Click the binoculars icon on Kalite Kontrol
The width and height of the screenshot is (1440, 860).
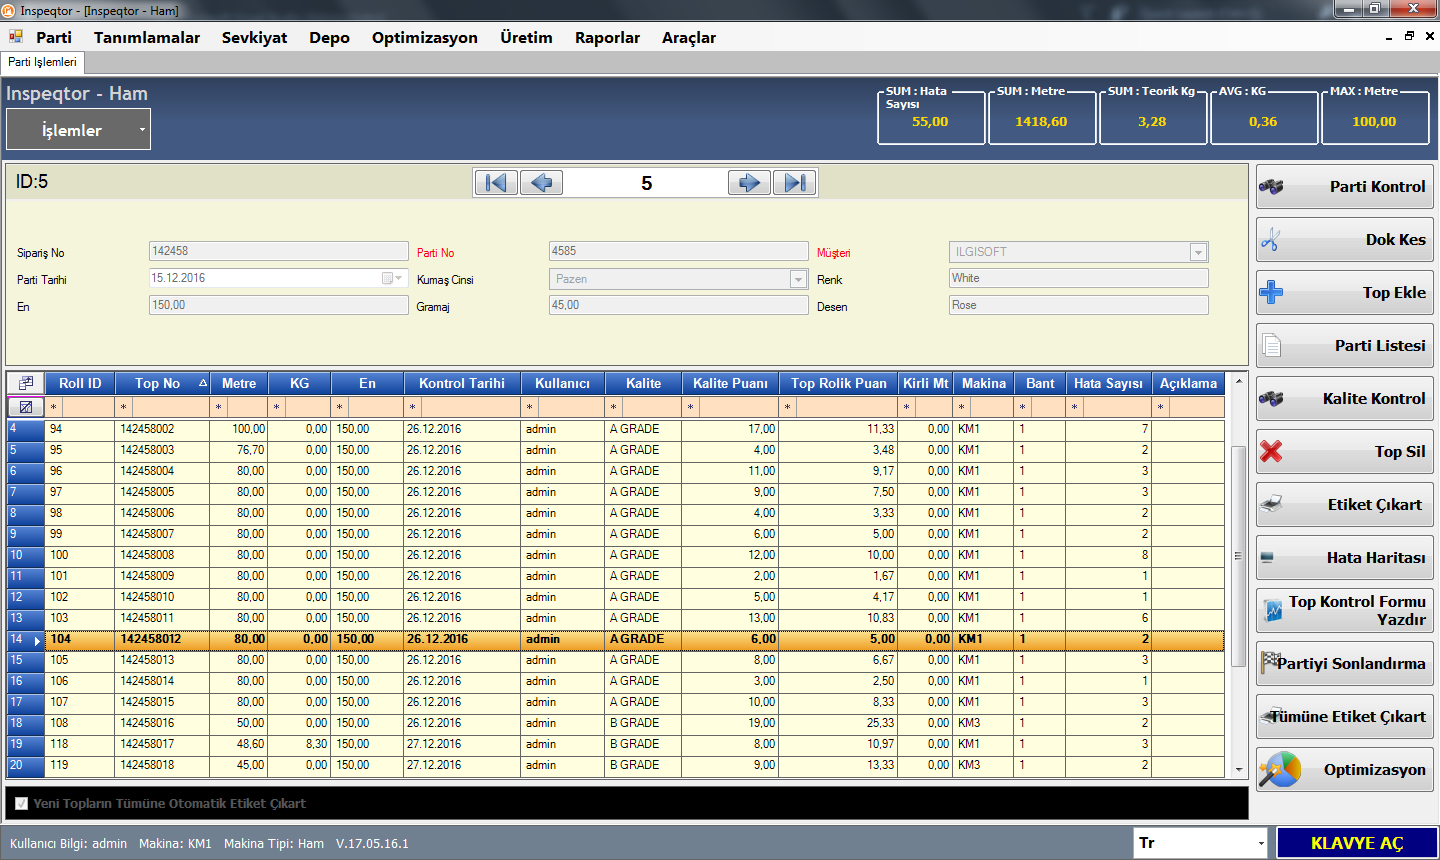tap(1271, 398)
